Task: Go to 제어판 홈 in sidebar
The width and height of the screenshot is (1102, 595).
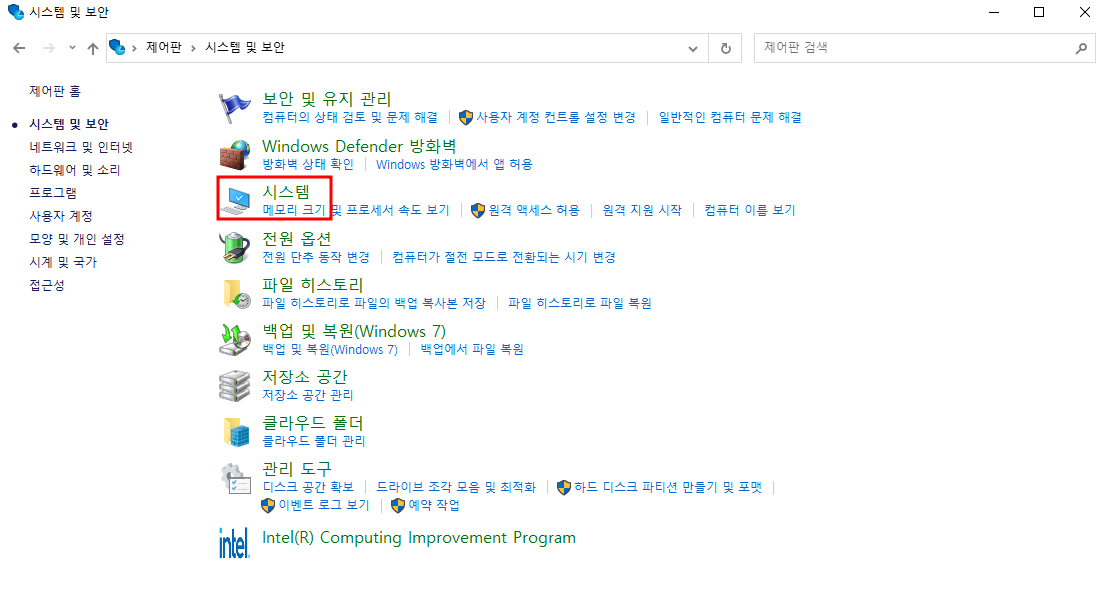Action: (55, 91)
